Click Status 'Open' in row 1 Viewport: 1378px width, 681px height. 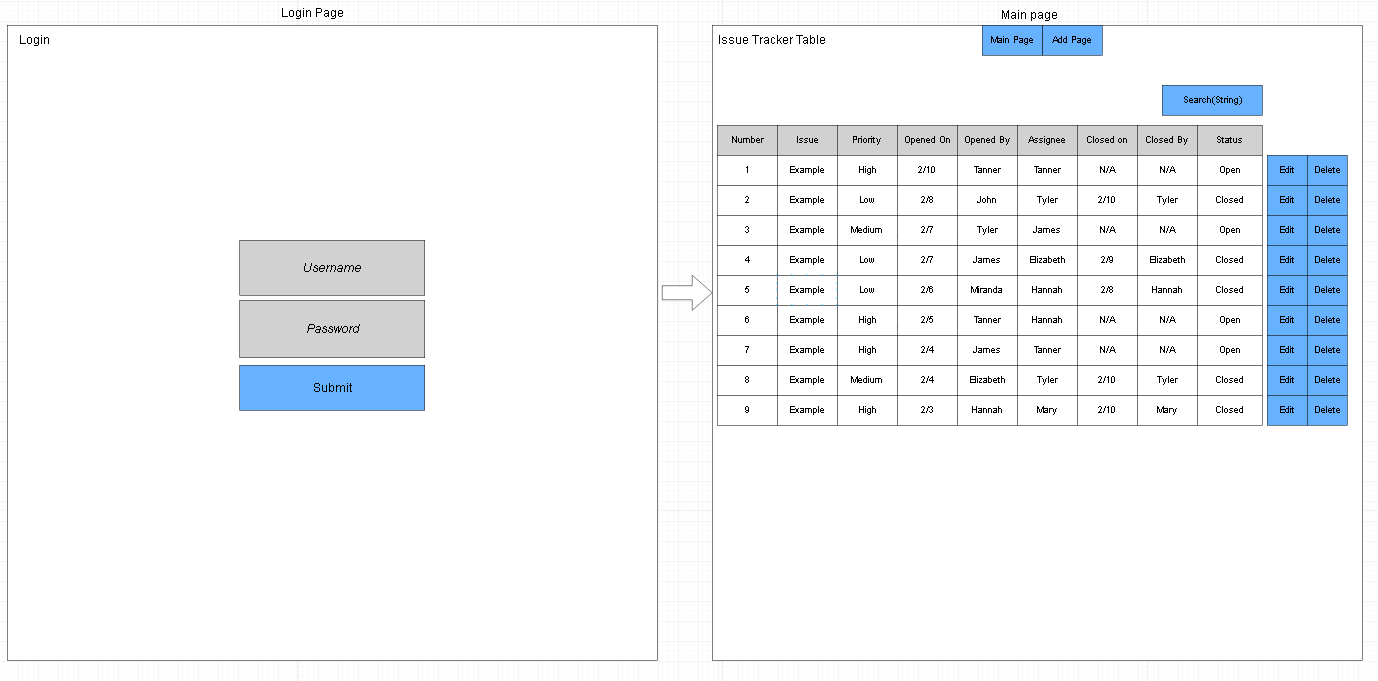coord(1230,170)
